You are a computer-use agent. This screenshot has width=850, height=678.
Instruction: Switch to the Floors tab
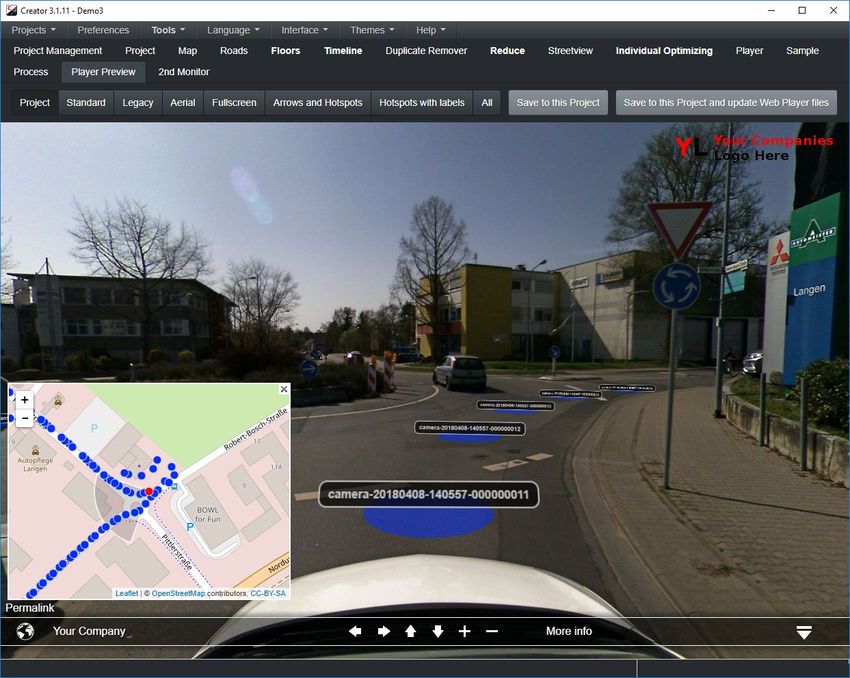click(x=286, y=50)
